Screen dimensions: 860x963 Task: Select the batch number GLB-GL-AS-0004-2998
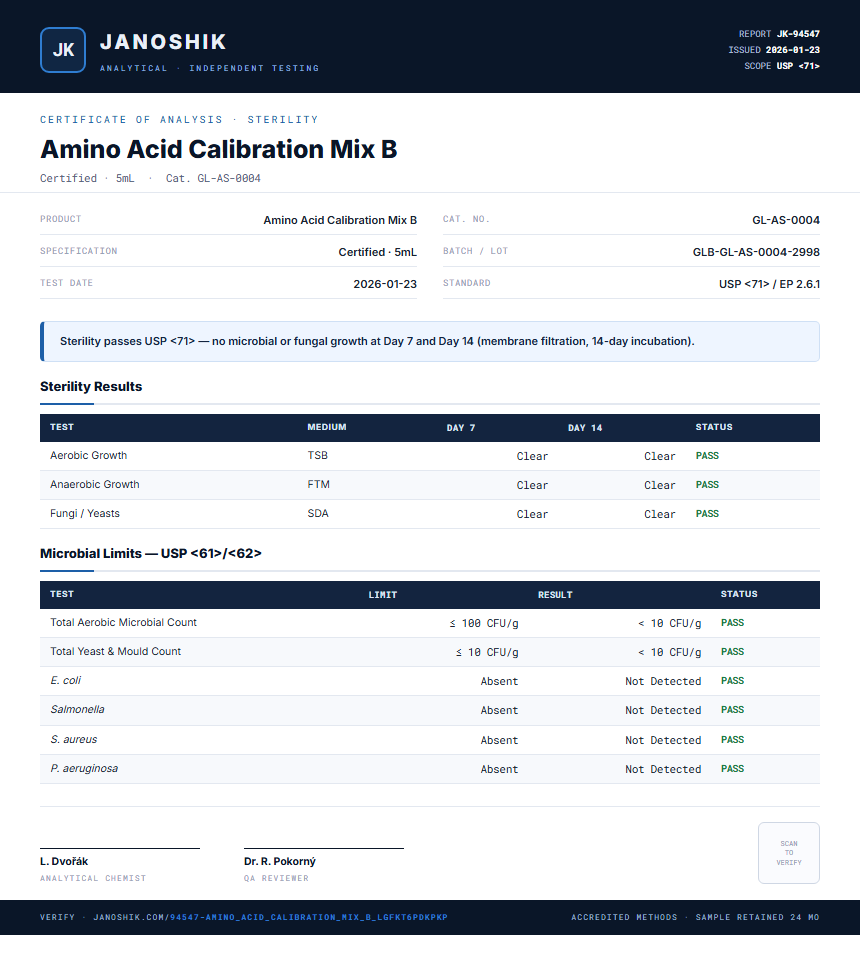756,252
